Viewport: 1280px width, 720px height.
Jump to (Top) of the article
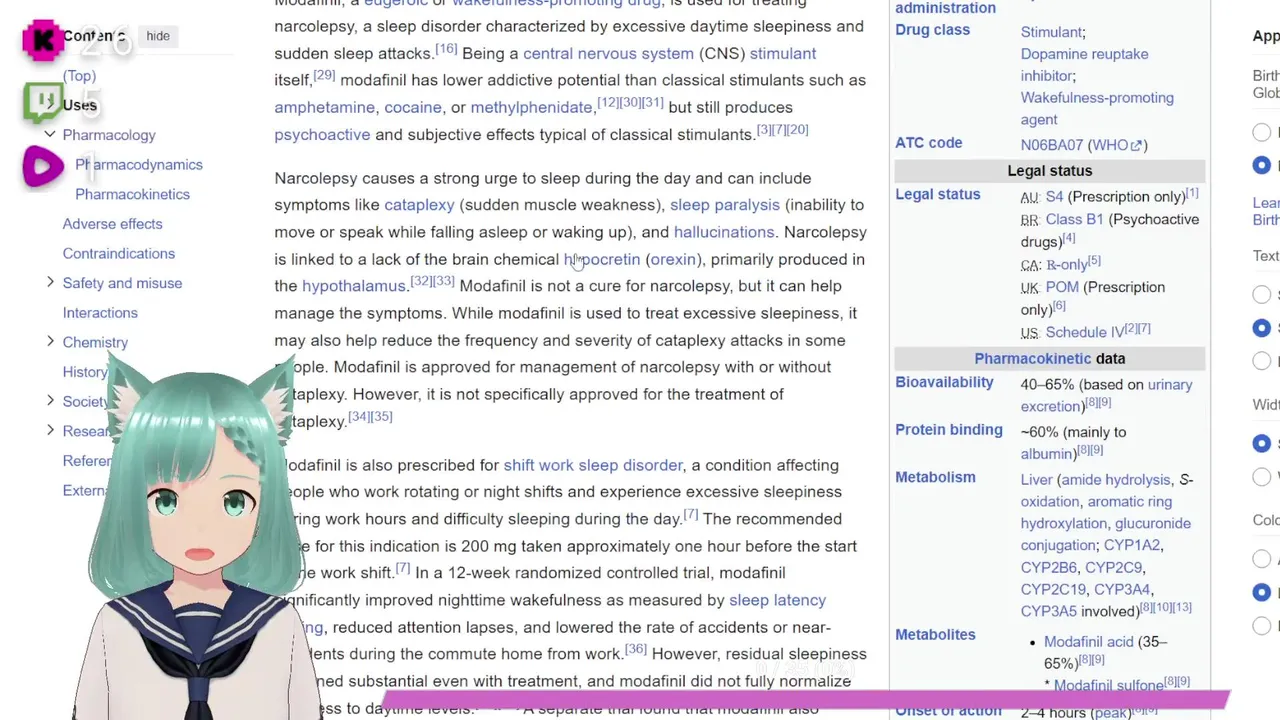(x=79, y=76)
